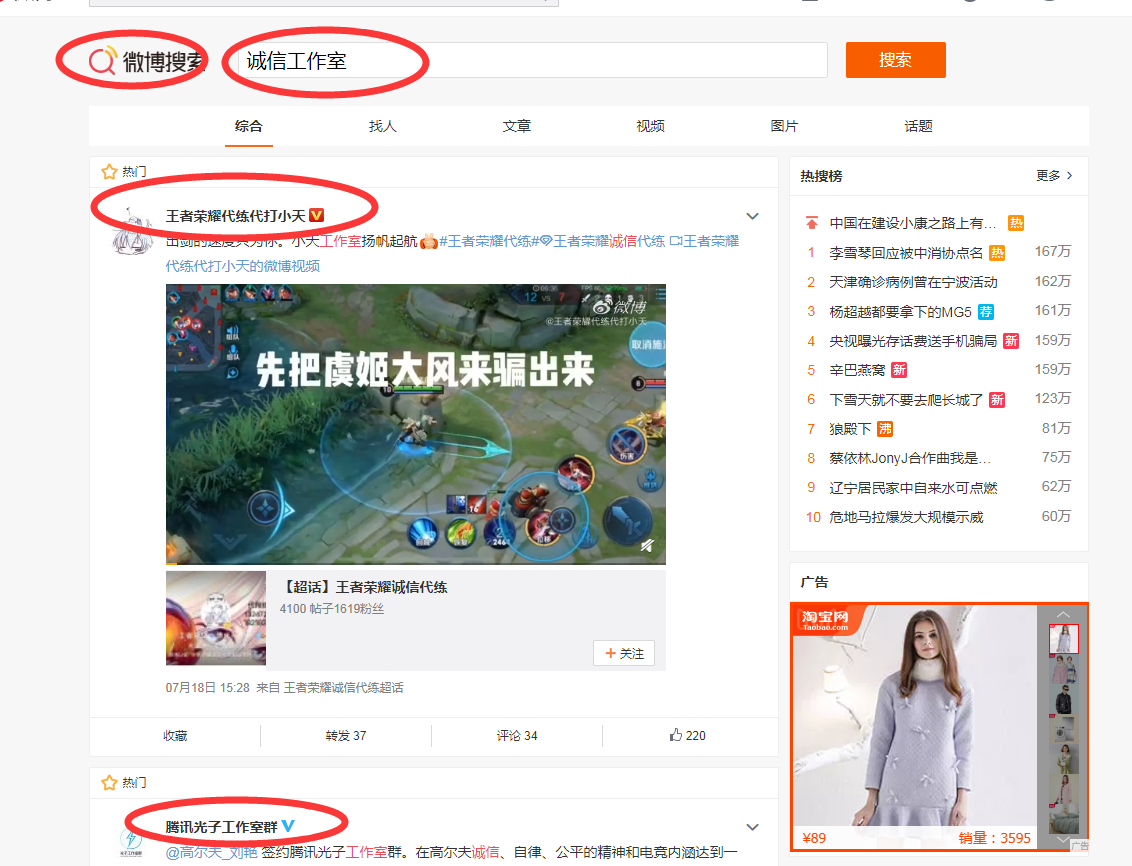Like the first post with thumbs-up 220
The width and height of the screenshot is (1132, 866).
coord(687,735)
